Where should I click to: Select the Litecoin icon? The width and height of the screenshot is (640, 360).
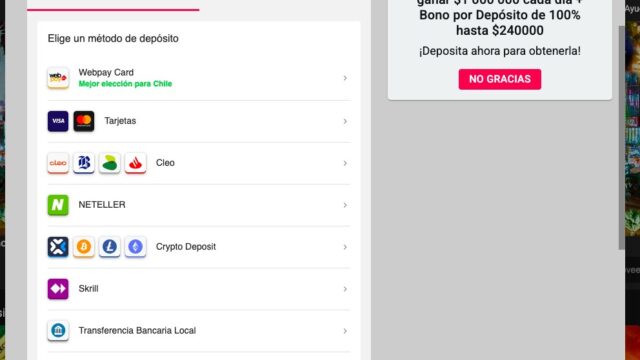point(109,247)
